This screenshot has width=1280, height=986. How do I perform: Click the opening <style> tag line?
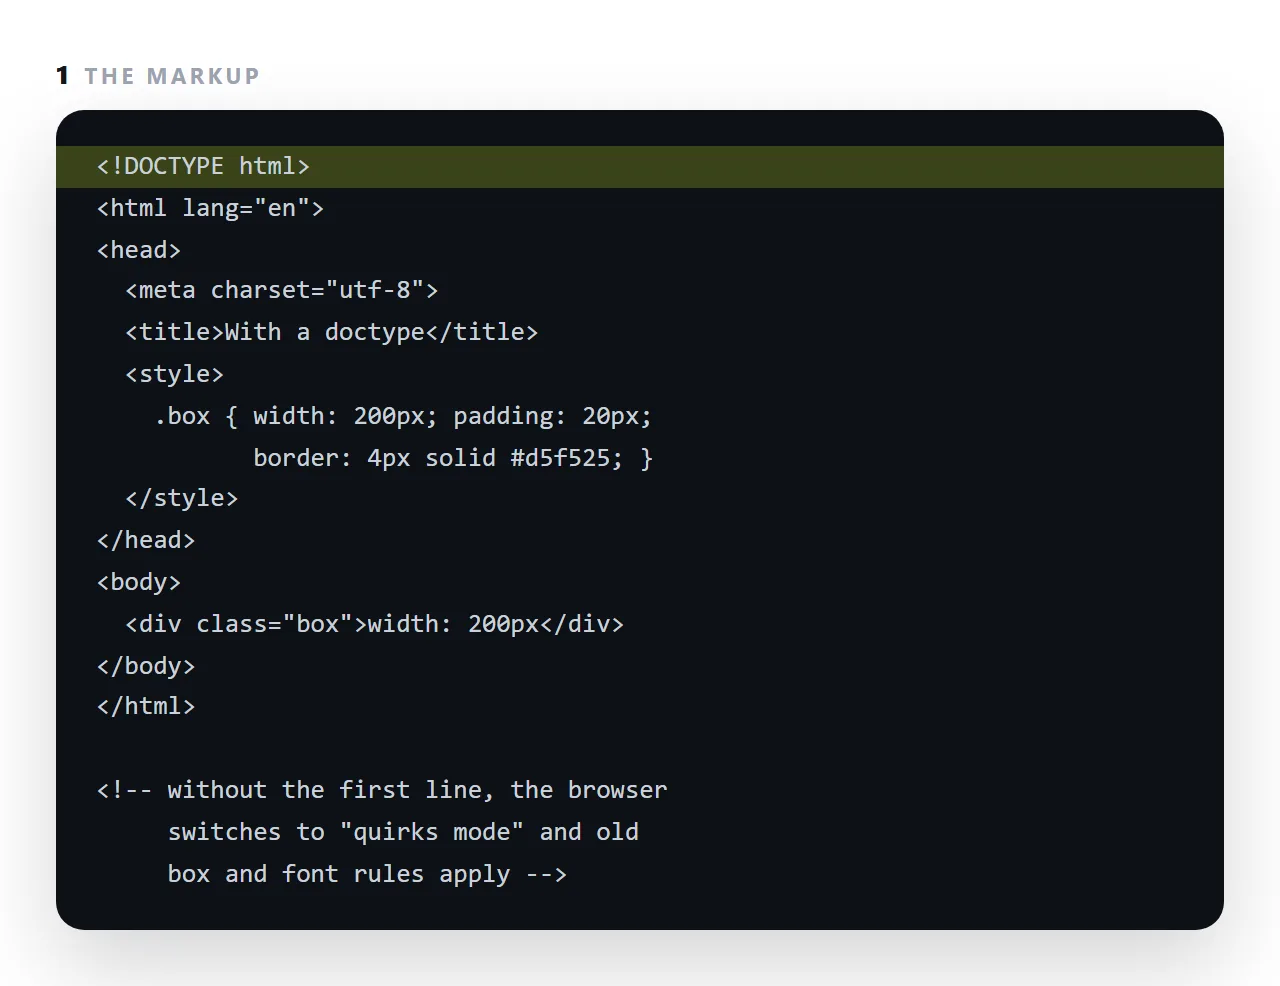coord(175,375)
